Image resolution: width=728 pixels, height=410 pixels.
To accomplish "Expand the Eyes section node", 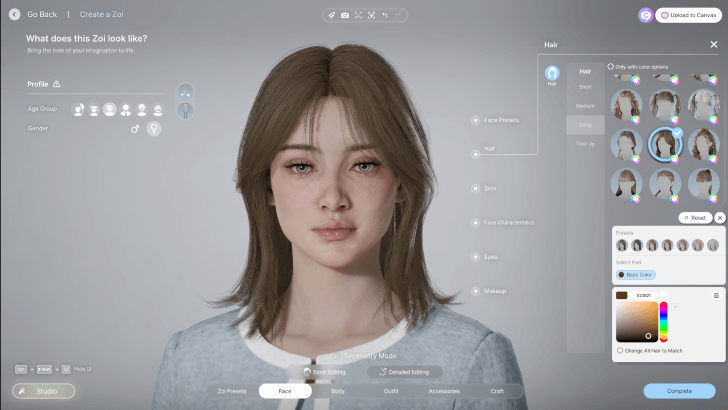I will coord(475,257).
